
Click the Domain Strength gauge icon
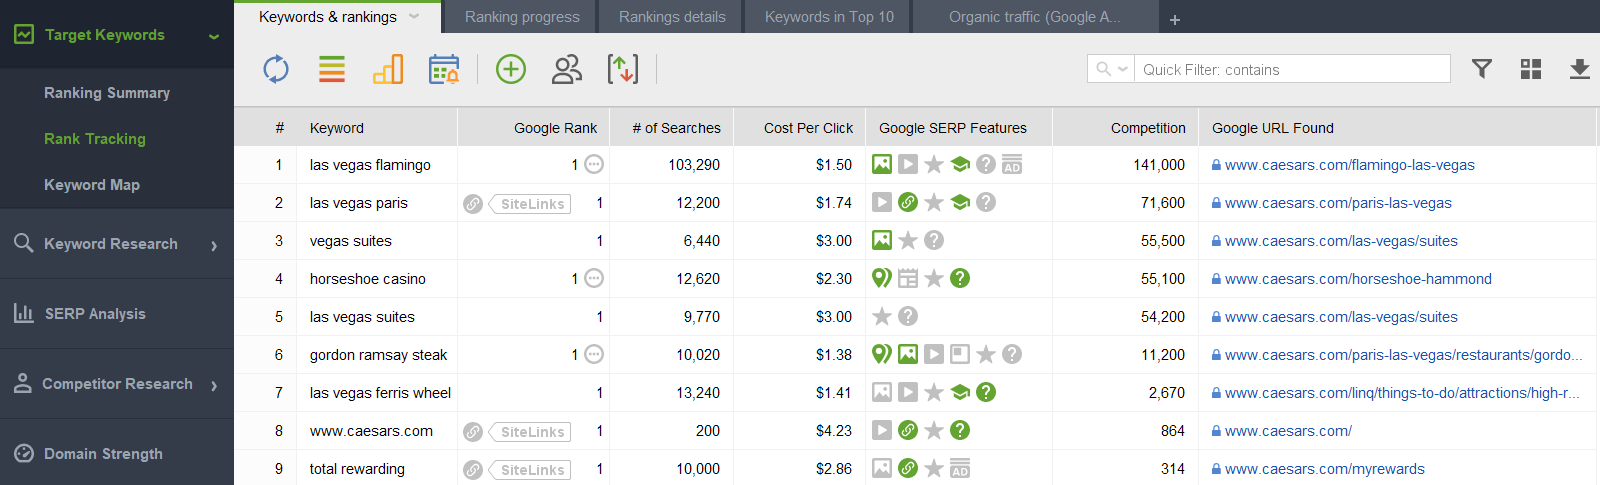(24, 453)
